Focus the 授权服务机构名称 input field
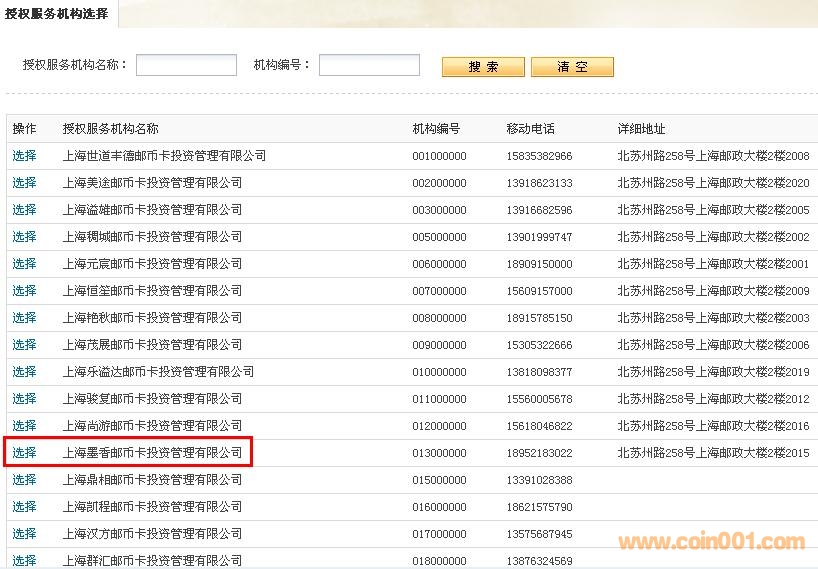 186,65
